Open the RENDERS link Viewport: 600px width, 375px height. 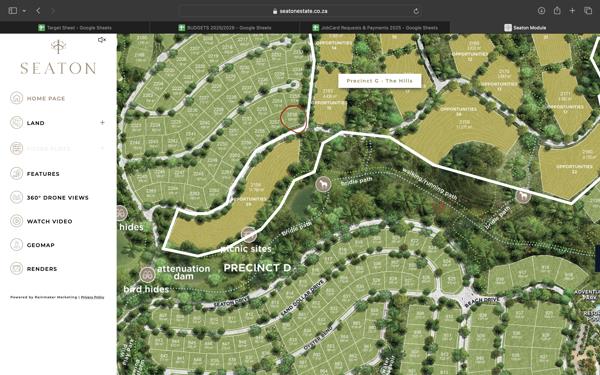42,269
